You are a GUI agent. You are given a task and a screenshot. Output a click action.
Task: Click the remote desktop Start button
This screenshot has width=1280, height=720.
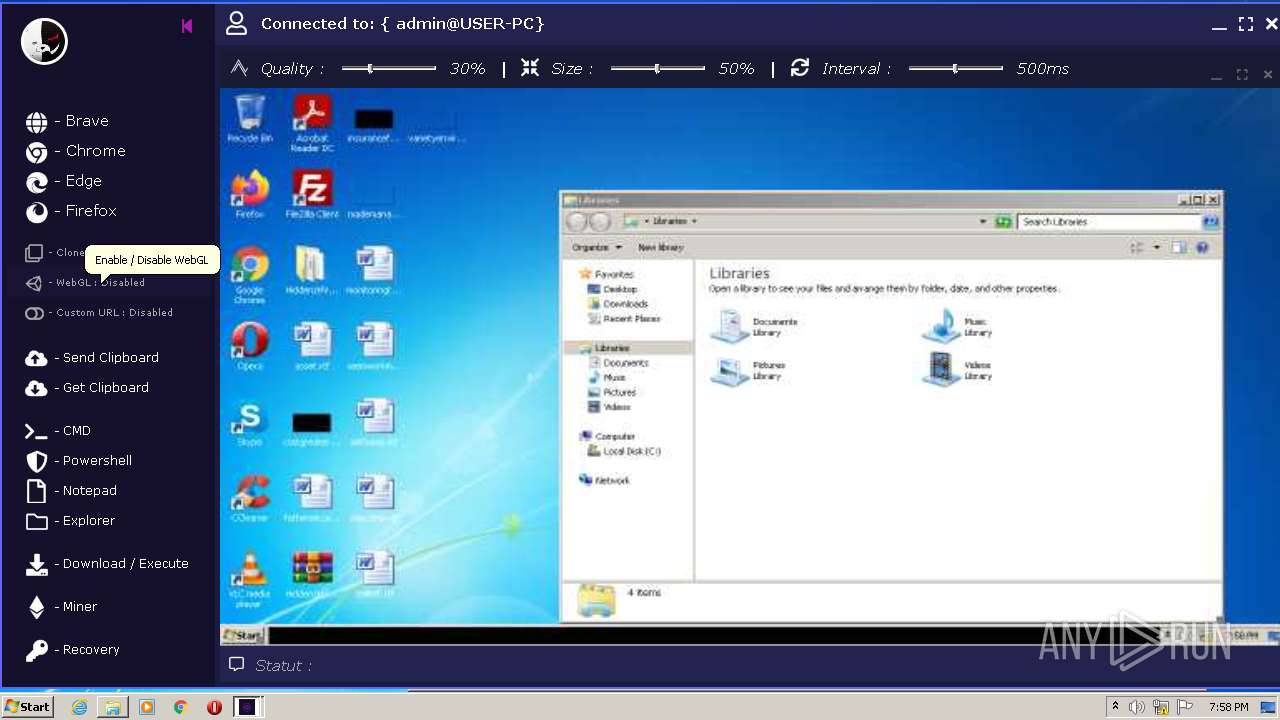(x=243, y=635)
